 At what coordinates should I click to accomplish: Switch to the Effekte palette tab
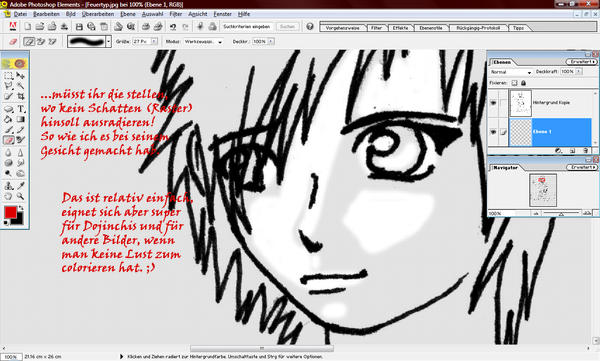(400, 28)
